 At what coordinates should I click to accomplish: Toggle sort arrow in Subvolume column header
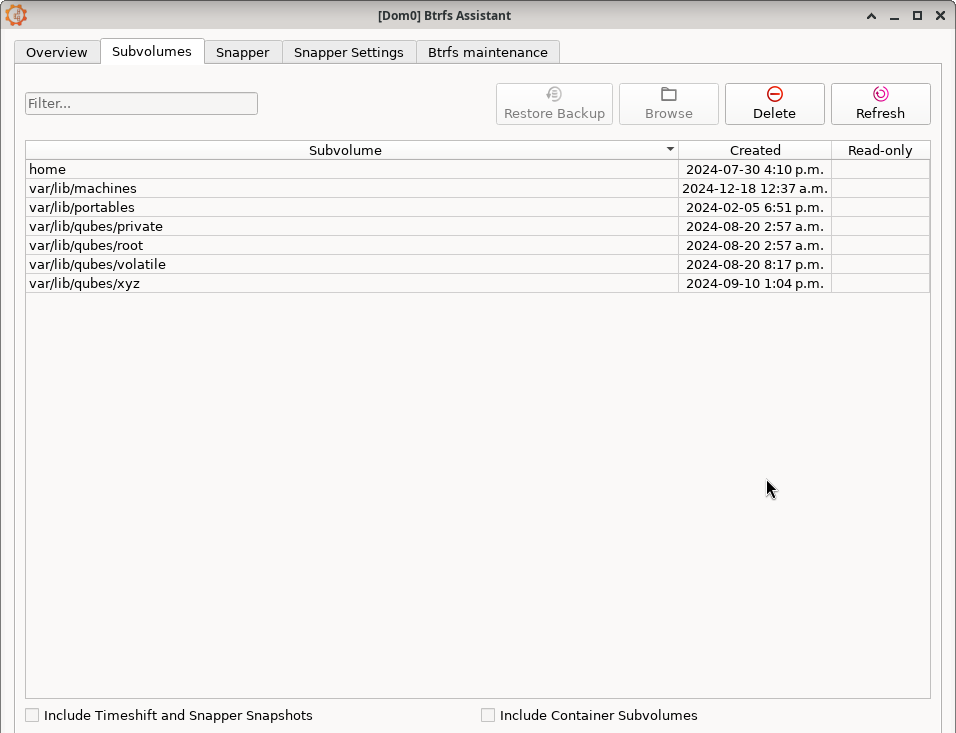670,150
